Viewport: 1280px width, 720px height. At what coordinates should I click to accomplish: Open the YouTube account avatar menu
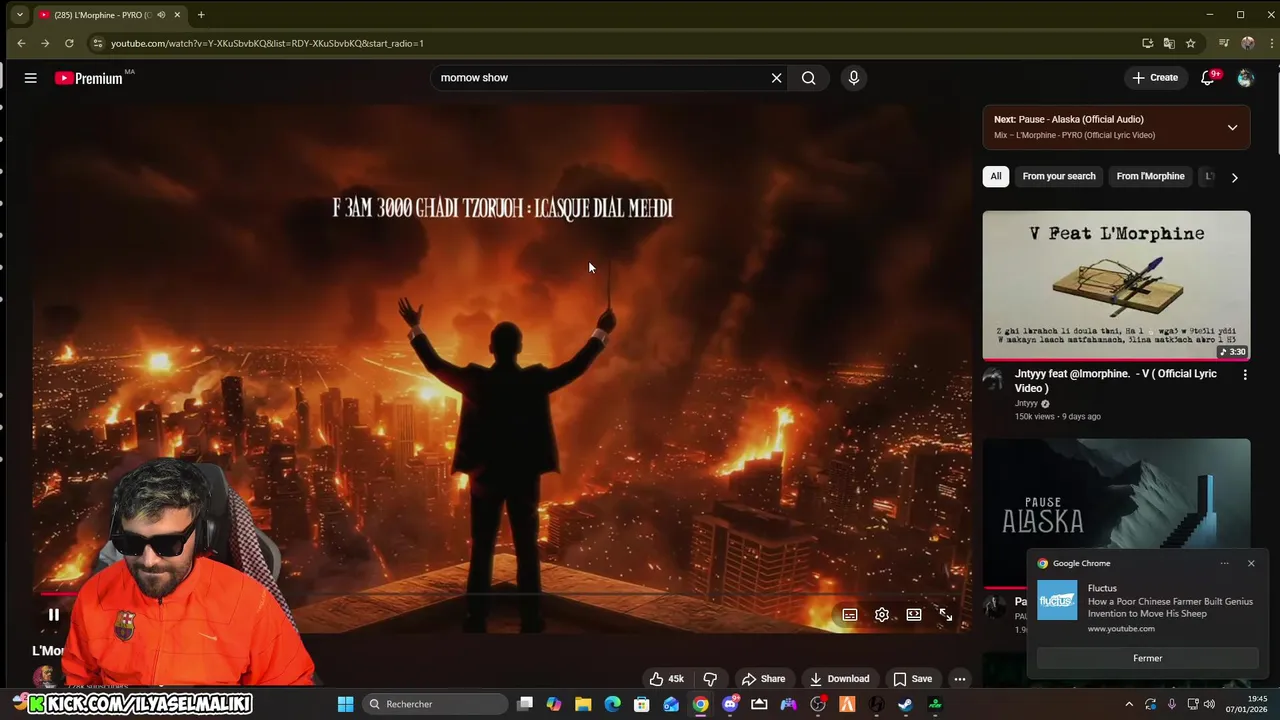pyautogui.click(x=1245, y=78)
